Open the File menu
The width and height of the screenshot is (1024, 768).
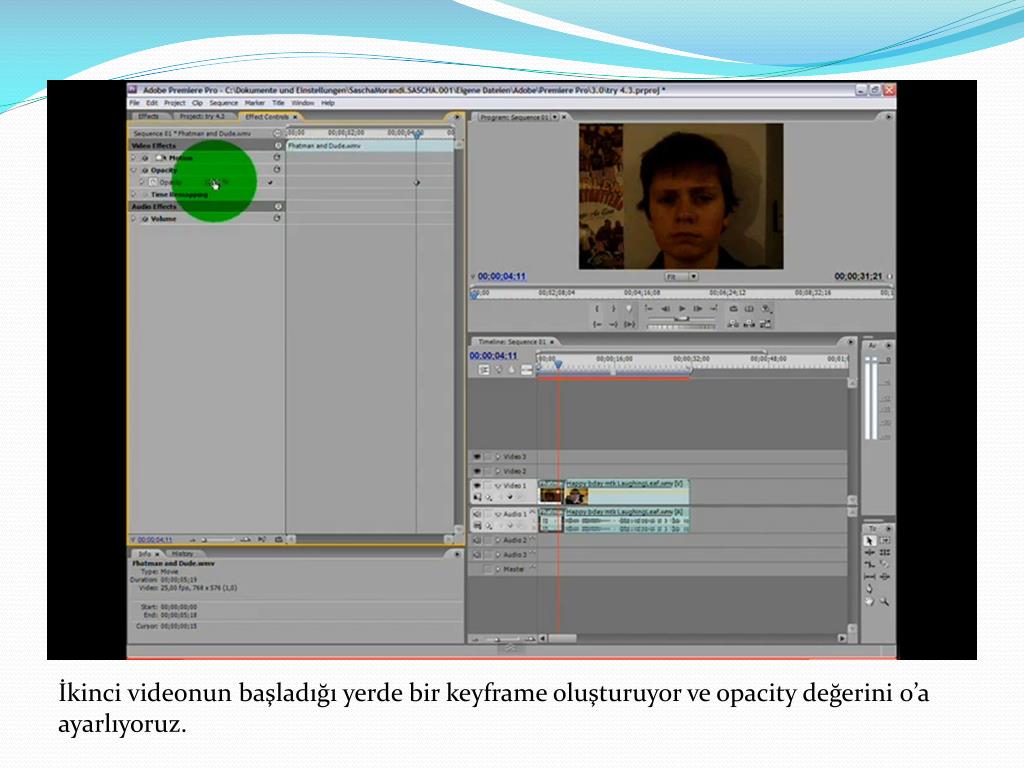pyautogui.click(x=134, y=103)
